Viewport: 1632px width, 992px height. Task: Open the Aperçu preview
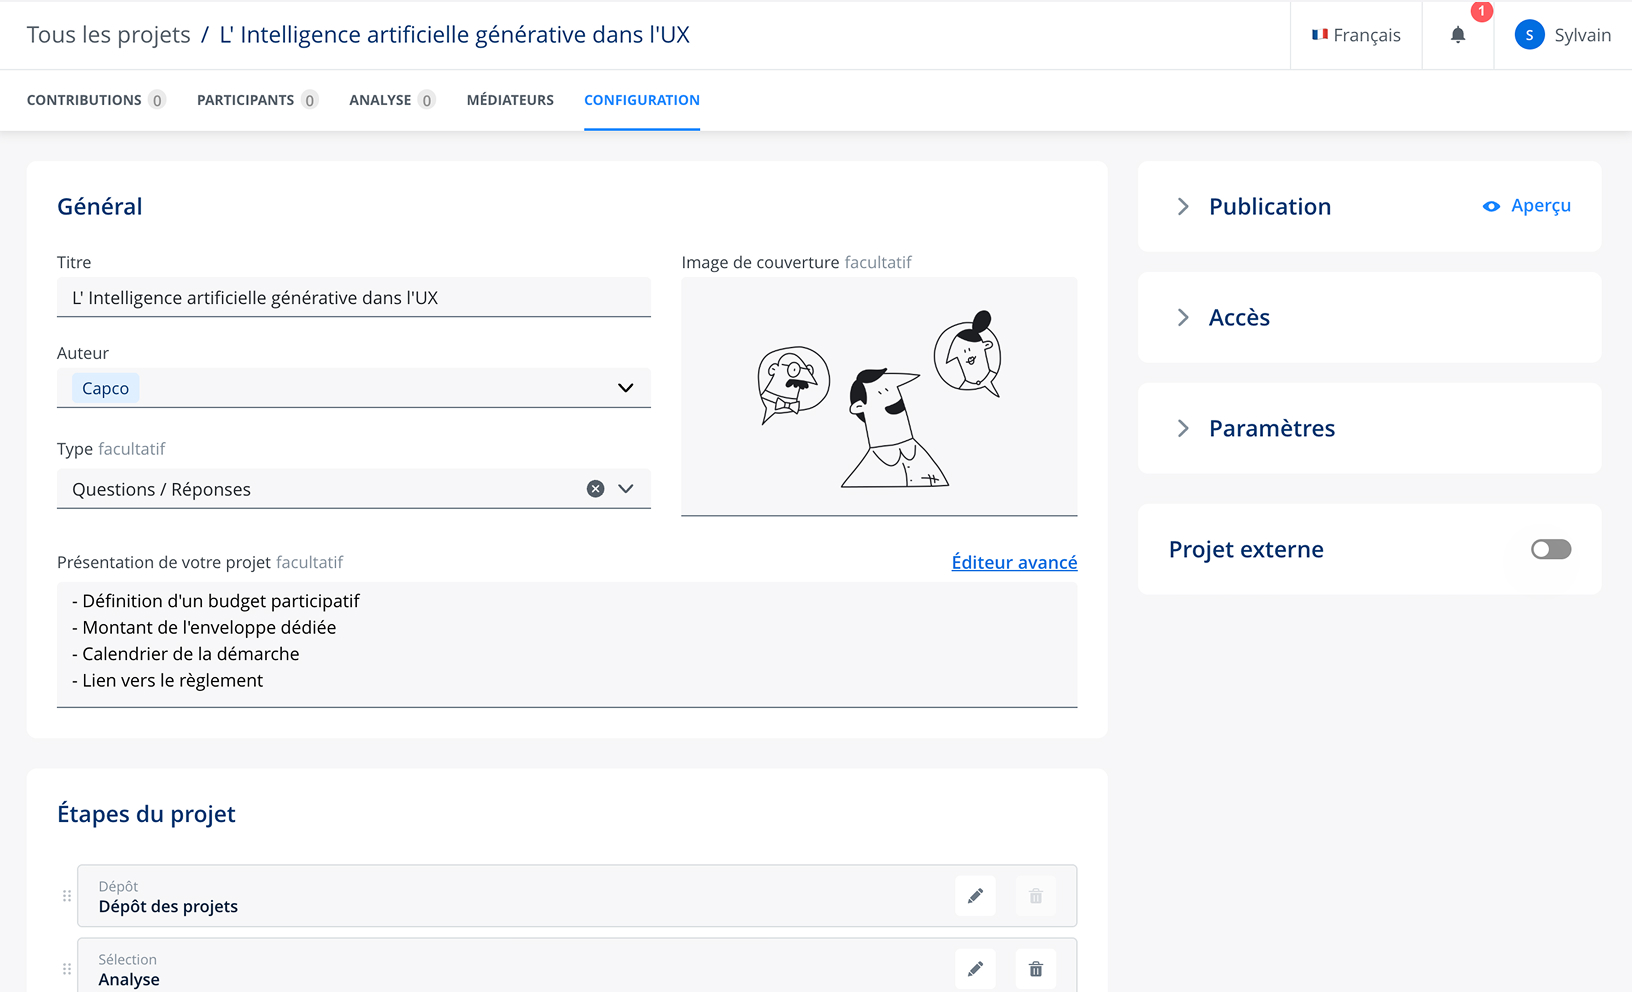click(1527, 206)
